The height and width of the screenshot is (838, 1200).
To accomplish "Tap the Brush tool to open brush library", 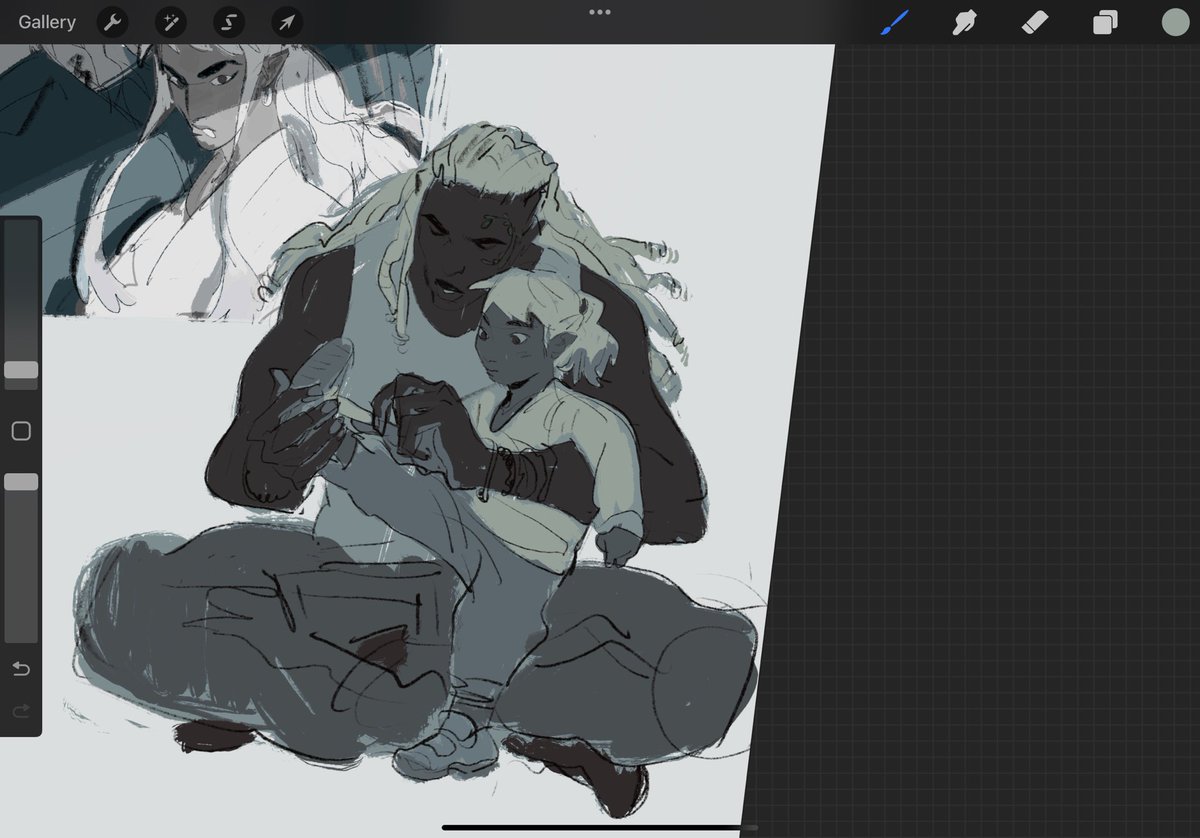I will click(x=895, y=22).
